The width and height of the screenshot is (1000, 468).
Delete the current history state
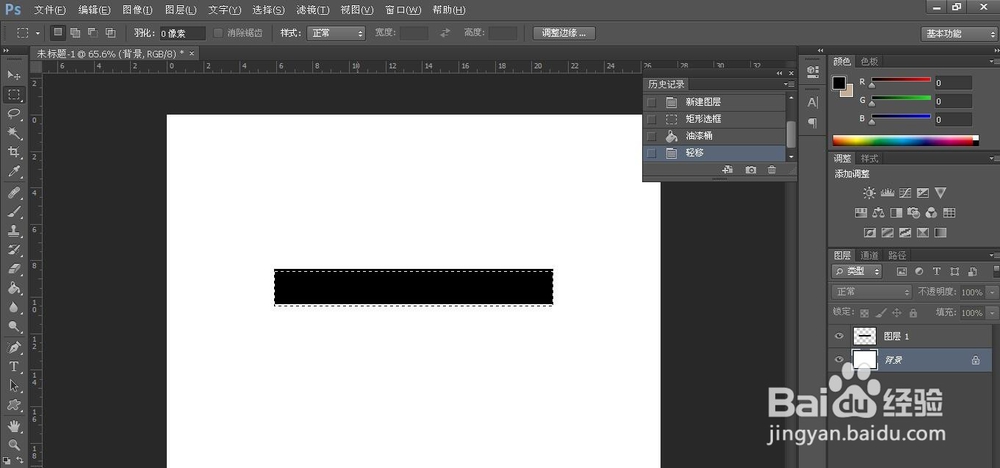772,170
